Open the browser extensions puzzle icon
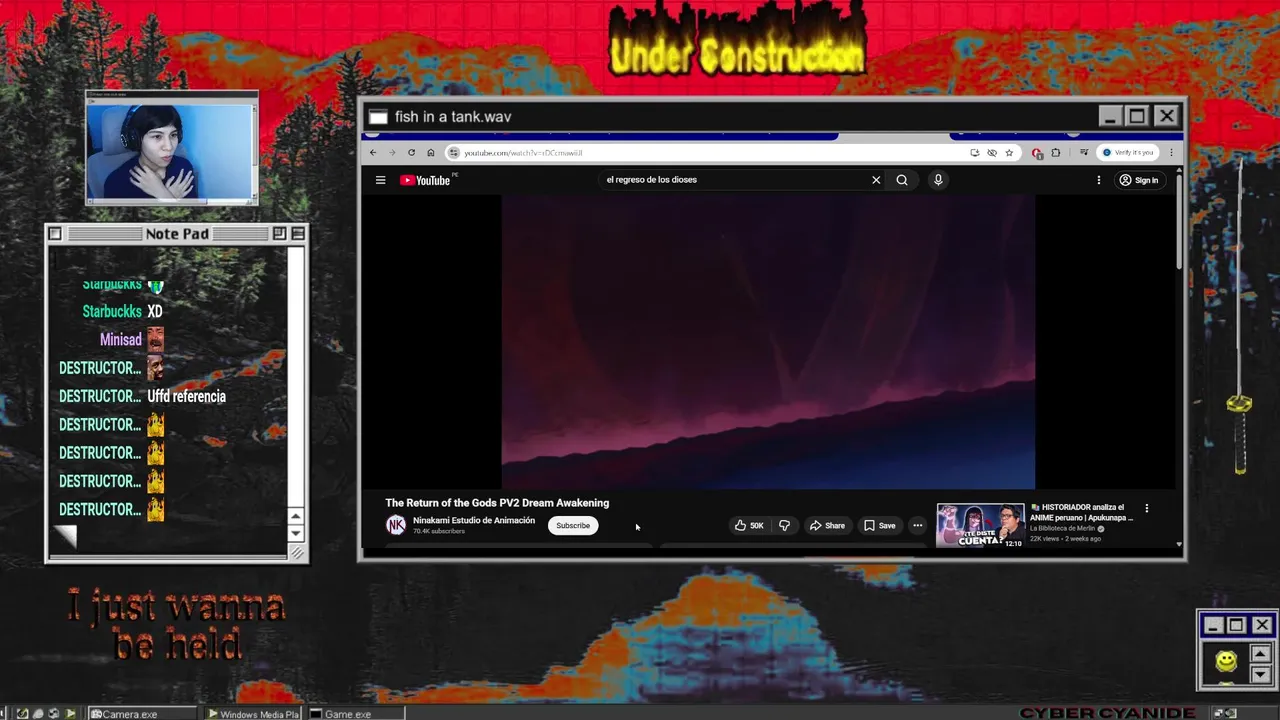Viewport: 1280px width, 720px height. point(1055,153)
